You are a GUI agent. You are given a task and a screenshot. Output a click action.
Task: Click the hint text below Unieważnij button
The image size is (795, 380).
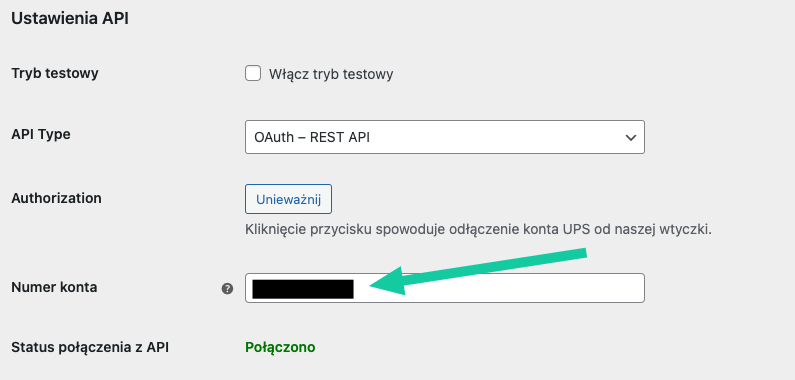[479, 230]
